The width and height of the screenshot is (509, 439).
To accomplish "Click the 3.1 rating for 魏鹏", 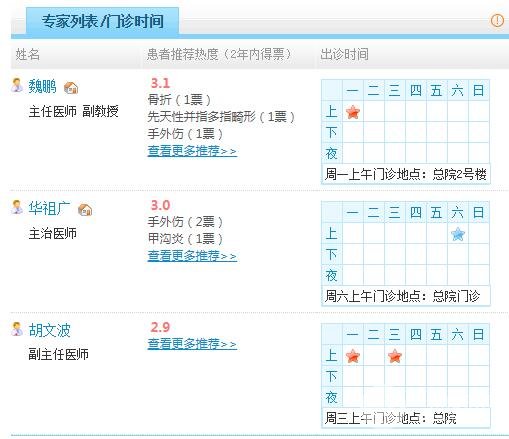I will [x=160, y=83].
